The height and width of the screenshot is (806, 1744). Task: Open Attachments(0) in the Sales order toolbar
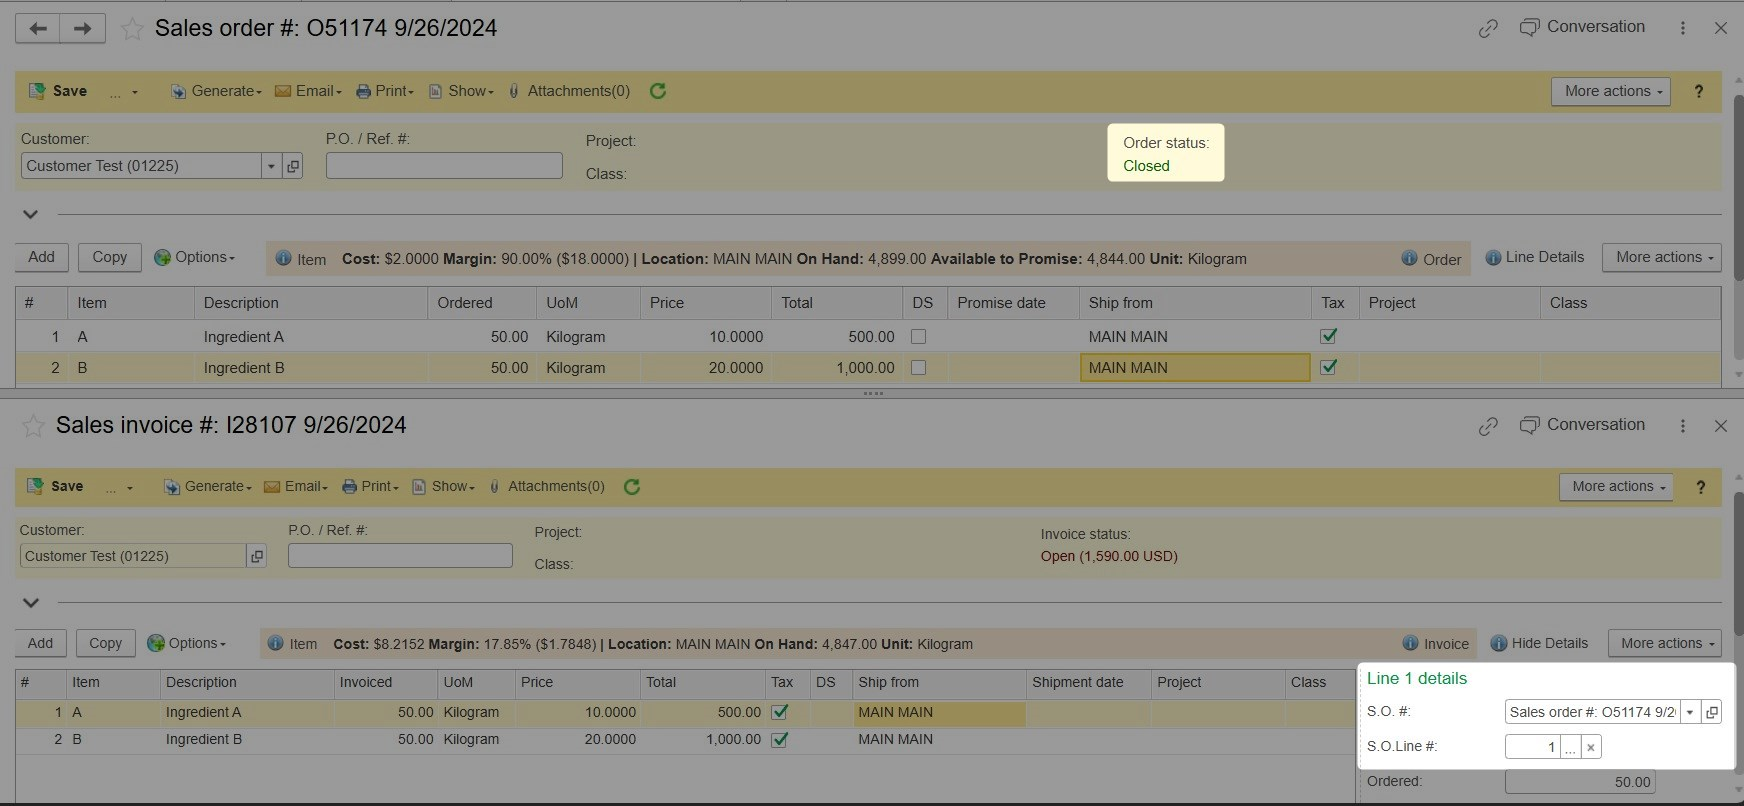click(568, 91)
